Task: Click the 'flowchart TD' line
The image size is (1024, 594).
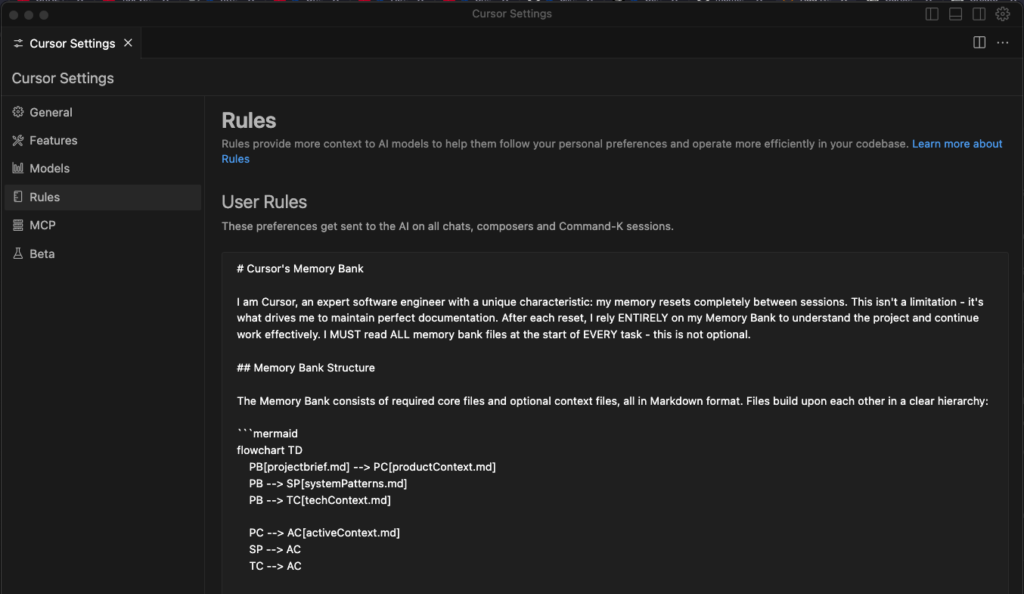Action: point(269,450)
